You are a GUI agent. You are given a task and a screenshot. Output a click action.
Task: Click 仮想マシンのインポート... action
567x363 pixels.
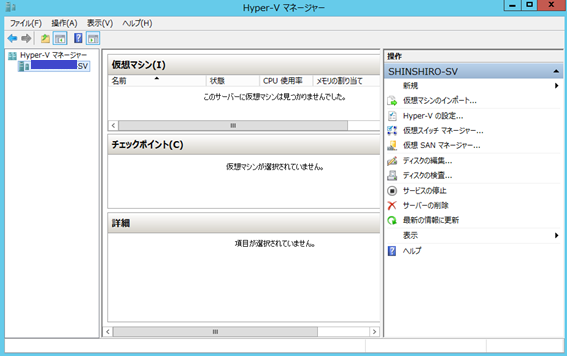coord(440,101)
